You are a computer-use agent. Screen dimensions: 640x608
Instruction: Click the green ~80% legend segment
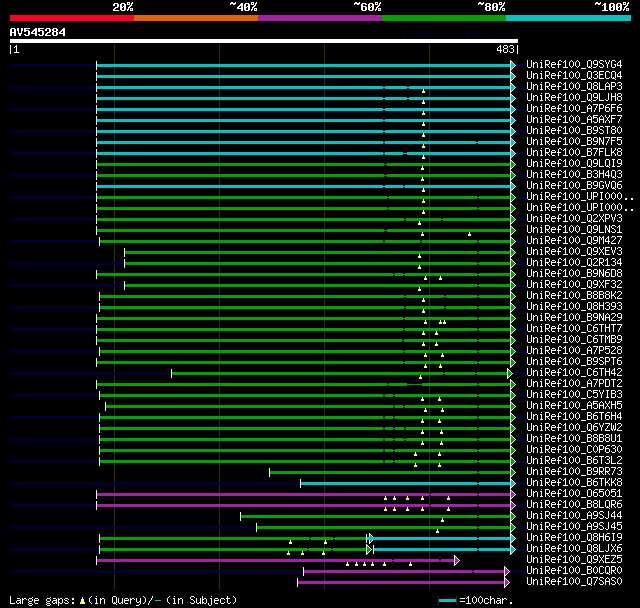click(x=444, y=18)
